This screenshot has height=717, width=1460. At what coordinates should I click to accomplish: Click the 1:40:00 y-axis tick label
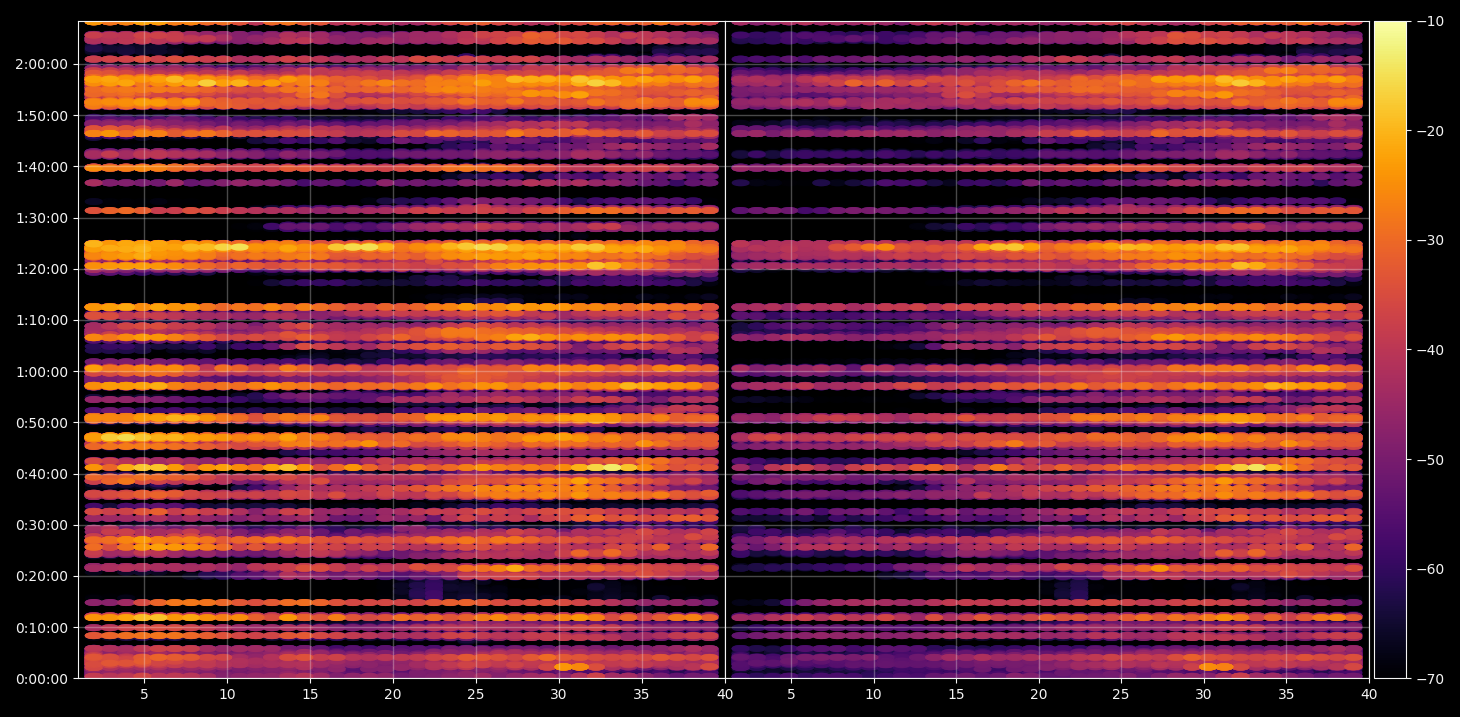[42, 167]
